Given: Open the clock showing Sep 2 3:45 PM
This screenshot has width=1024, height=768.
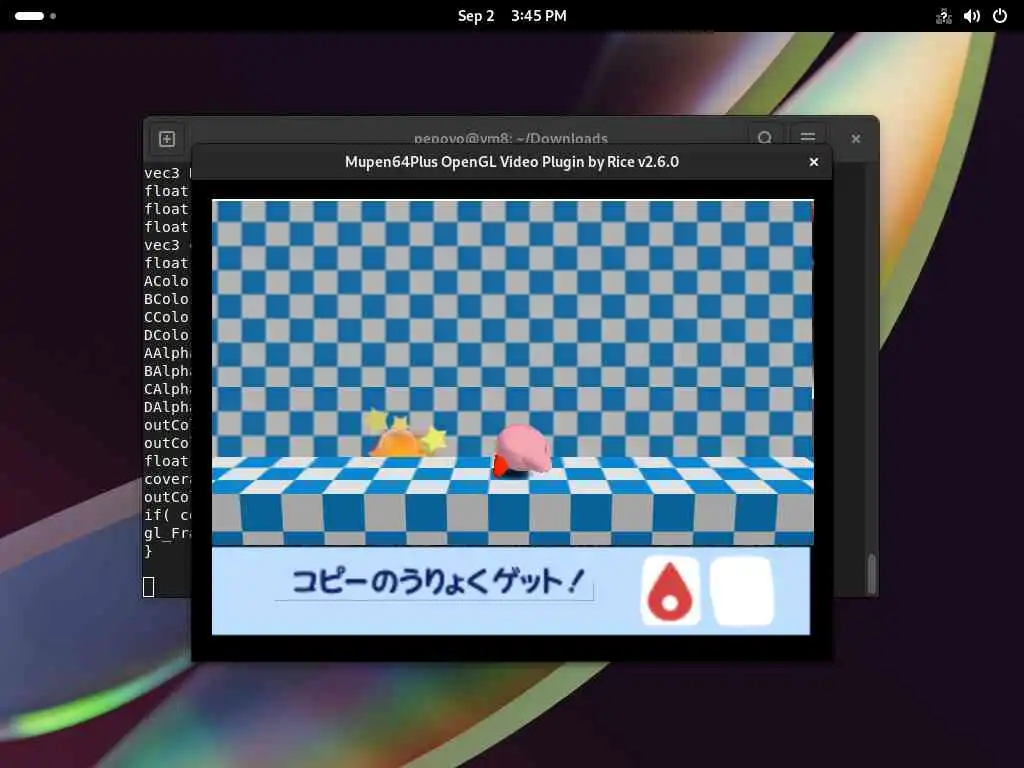Looking at the screenshot, I should 512,16.
